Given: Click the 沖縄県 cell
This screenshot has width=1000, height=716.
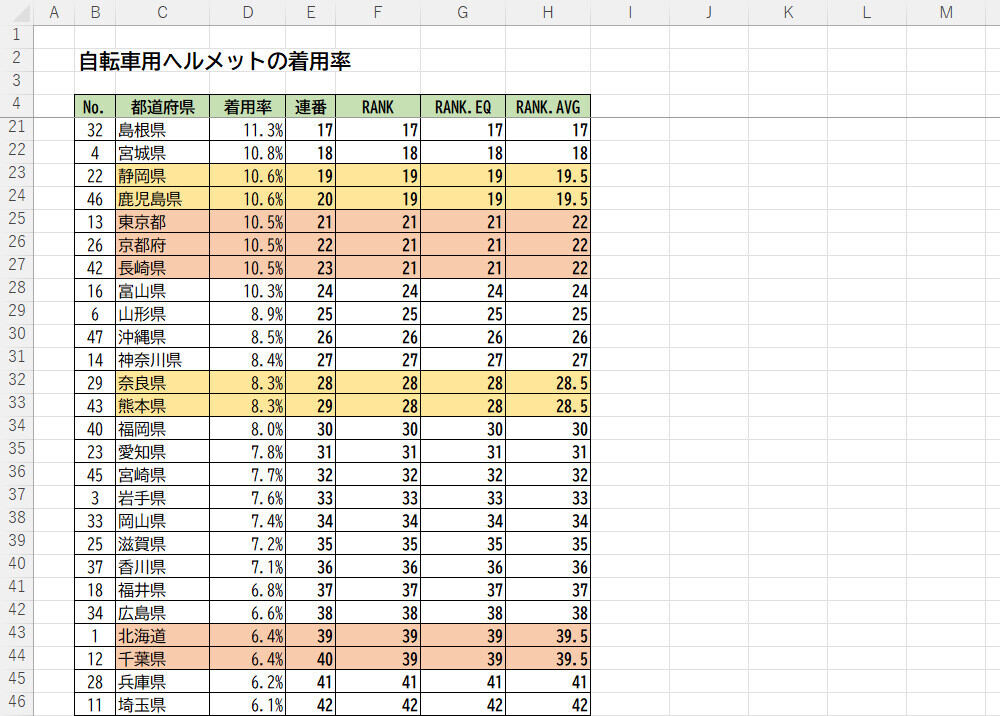Looking at the screenshot, I should [x=162, y=337].
